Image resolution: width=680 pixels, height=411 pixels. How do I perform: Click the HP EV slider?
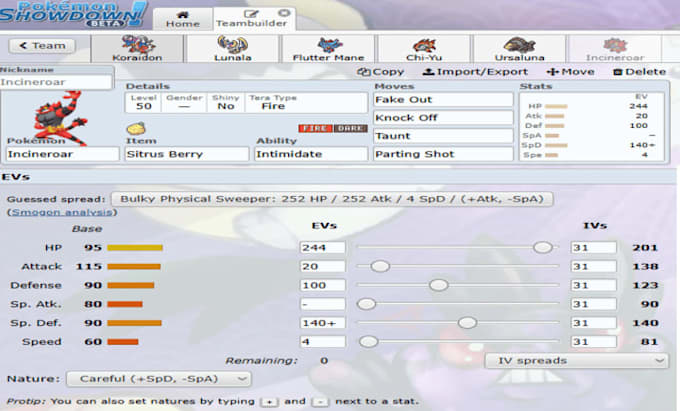pos(458,248)
